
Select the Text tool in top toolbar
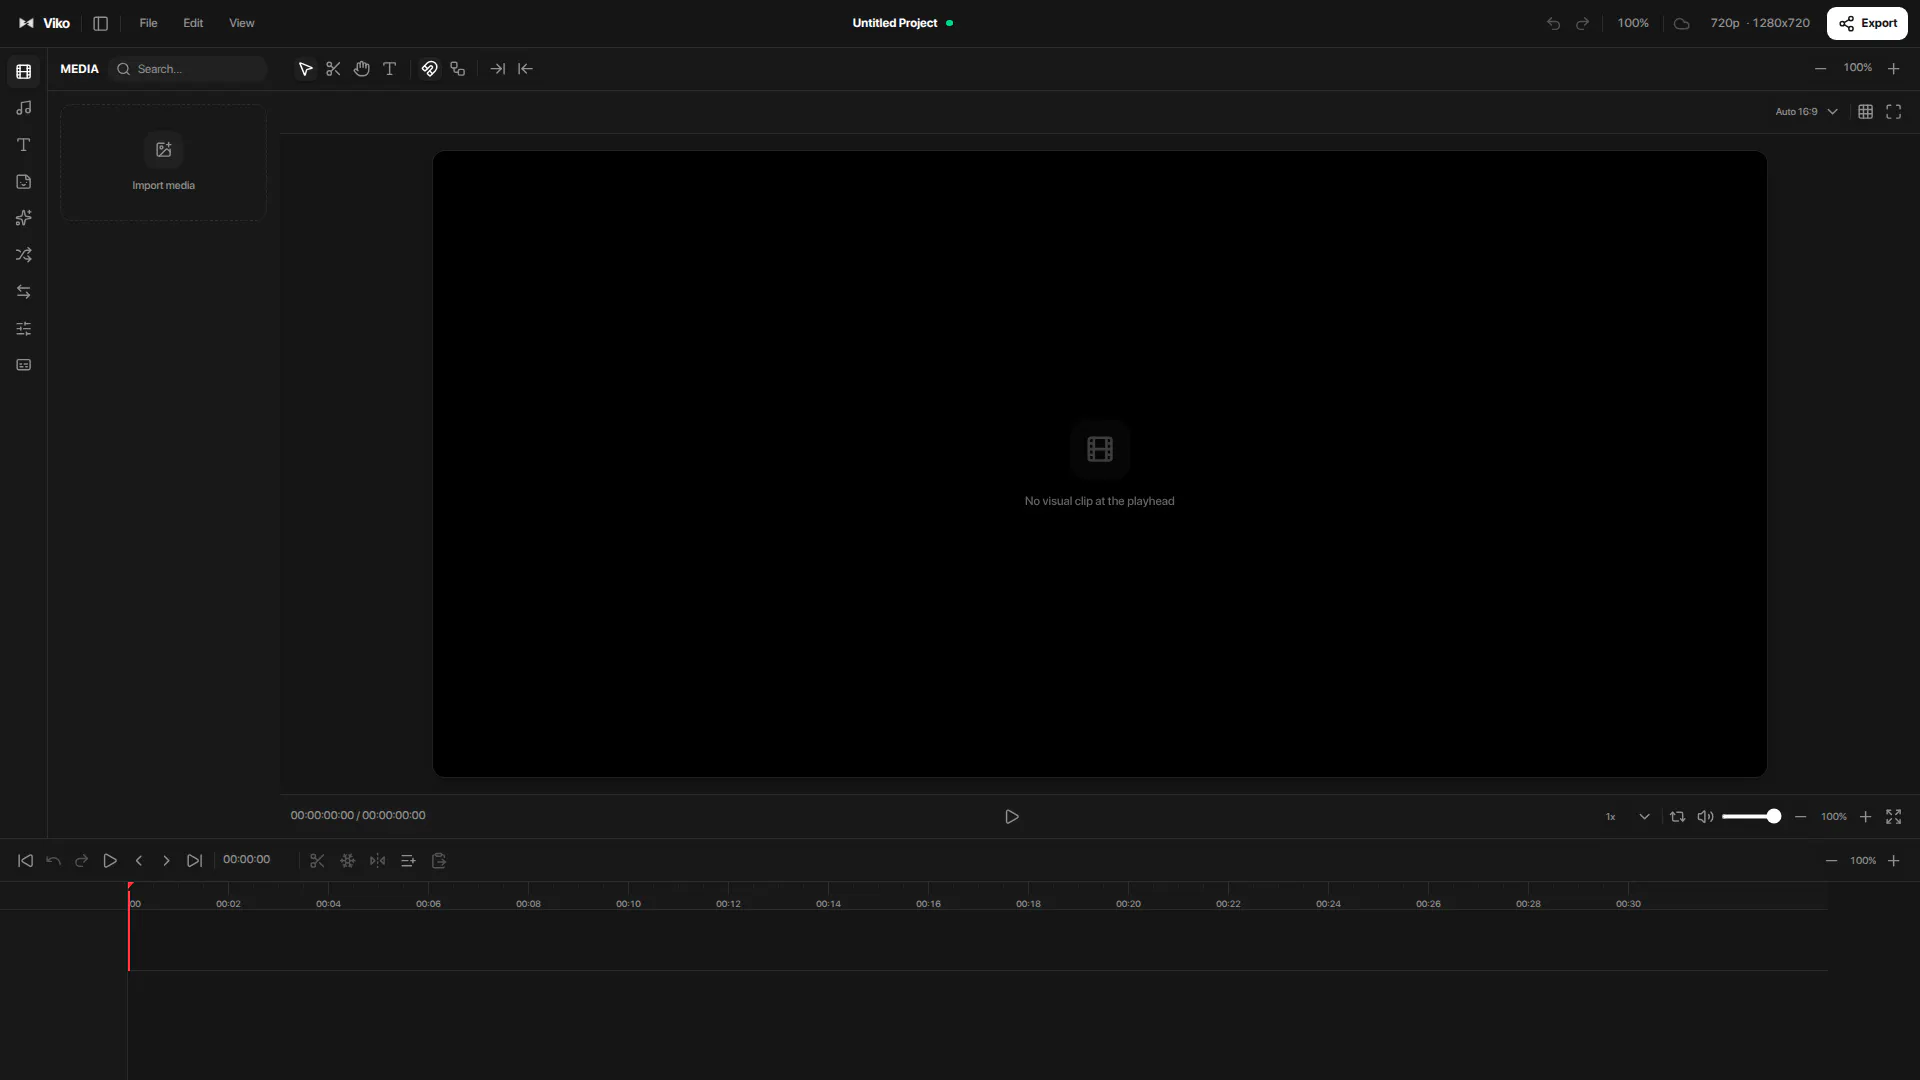390,69
